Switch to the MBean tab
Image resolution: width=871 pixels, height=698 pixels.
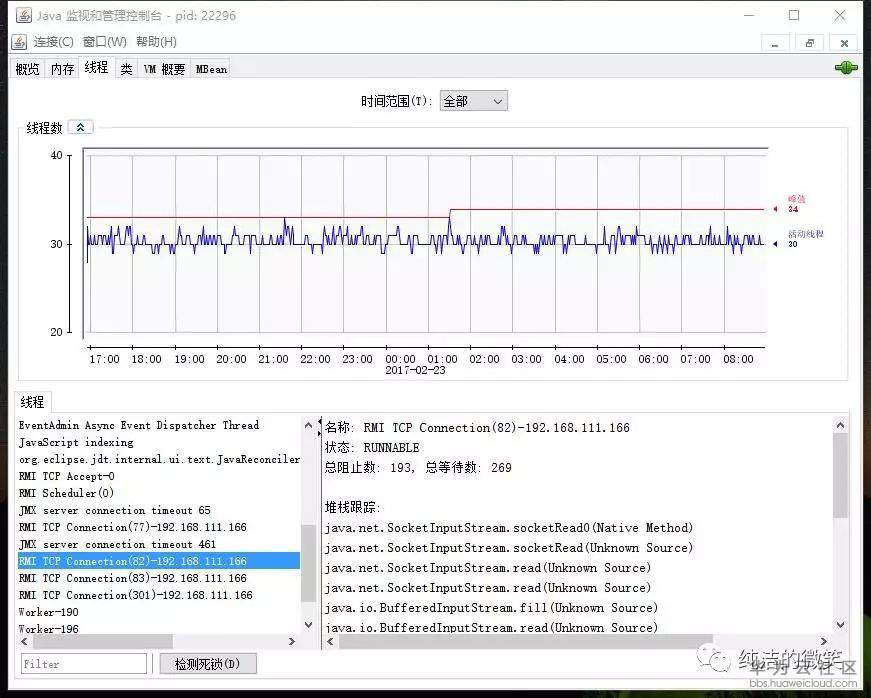pos(211,69)
